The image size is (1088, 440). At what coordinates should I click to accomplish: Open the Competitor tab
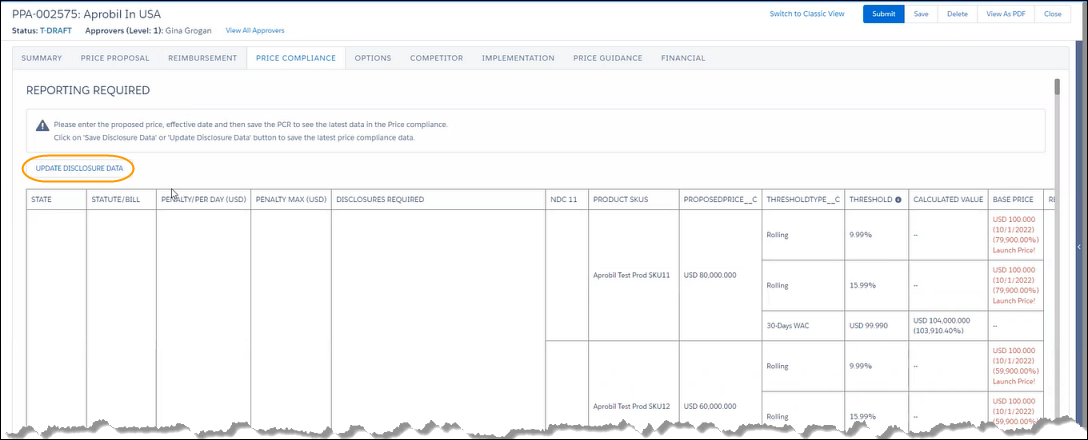(436, 58)
